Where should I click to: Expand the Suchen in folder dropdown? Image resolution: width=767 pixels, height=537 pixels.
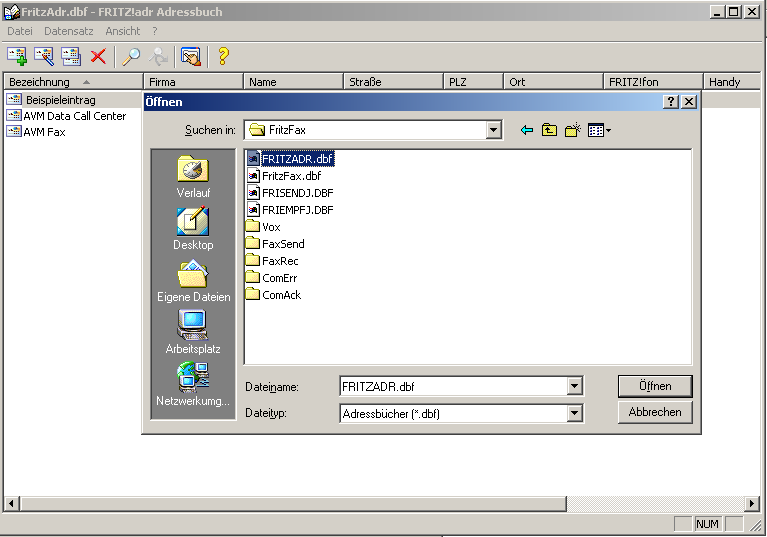click(493, 130)
